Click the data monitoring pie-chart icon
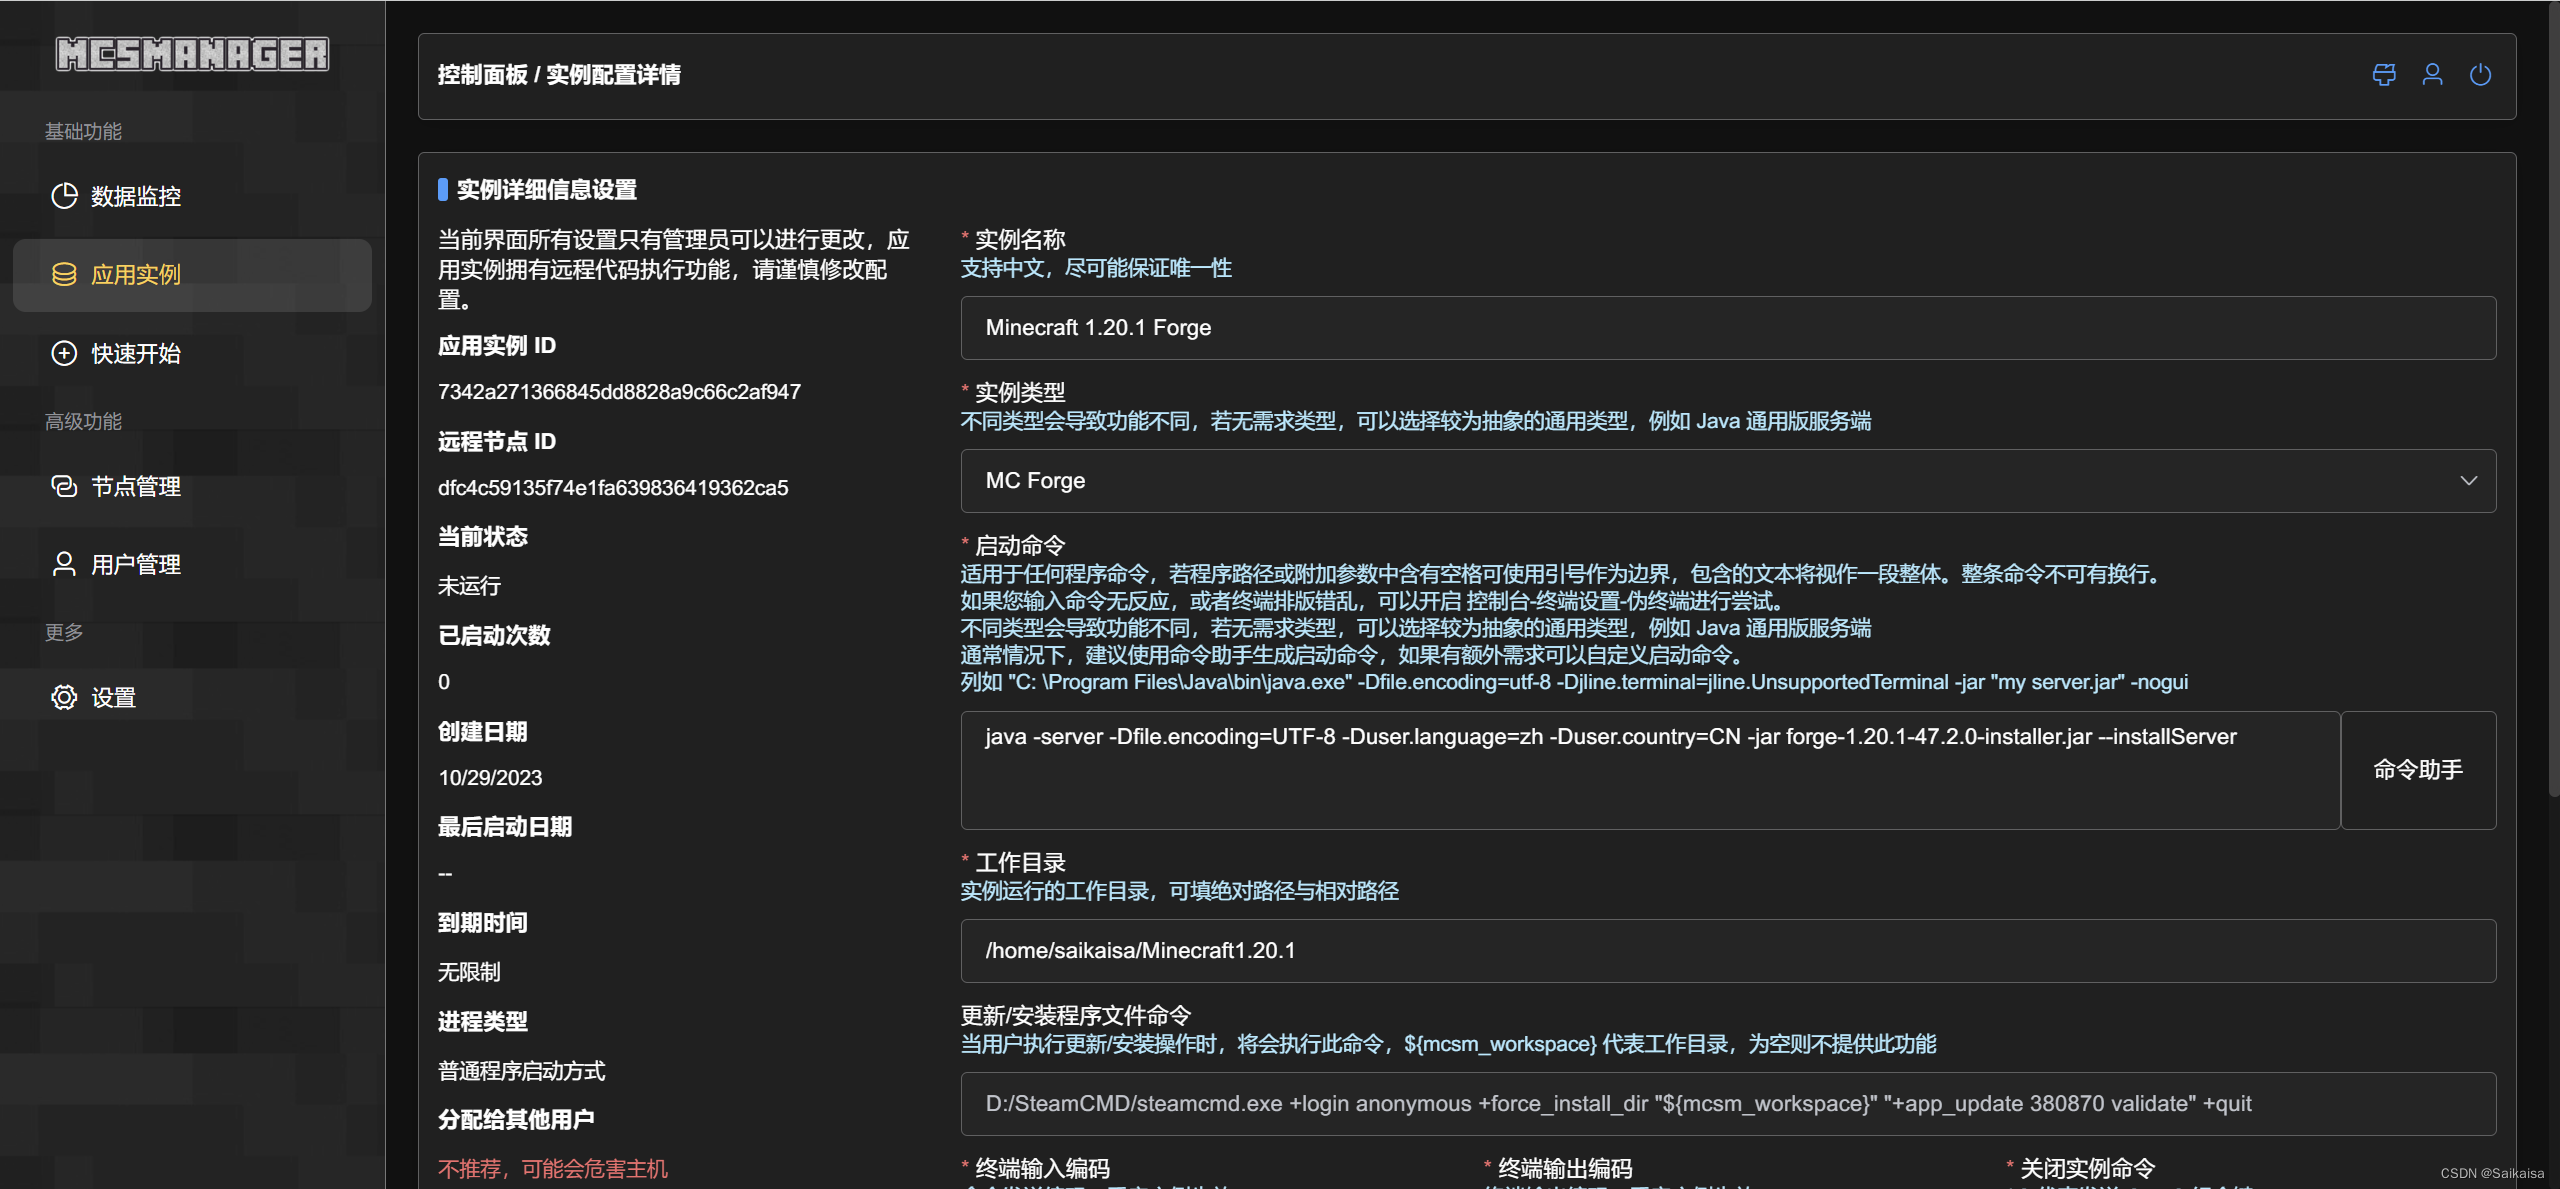 tap(64, 196)
